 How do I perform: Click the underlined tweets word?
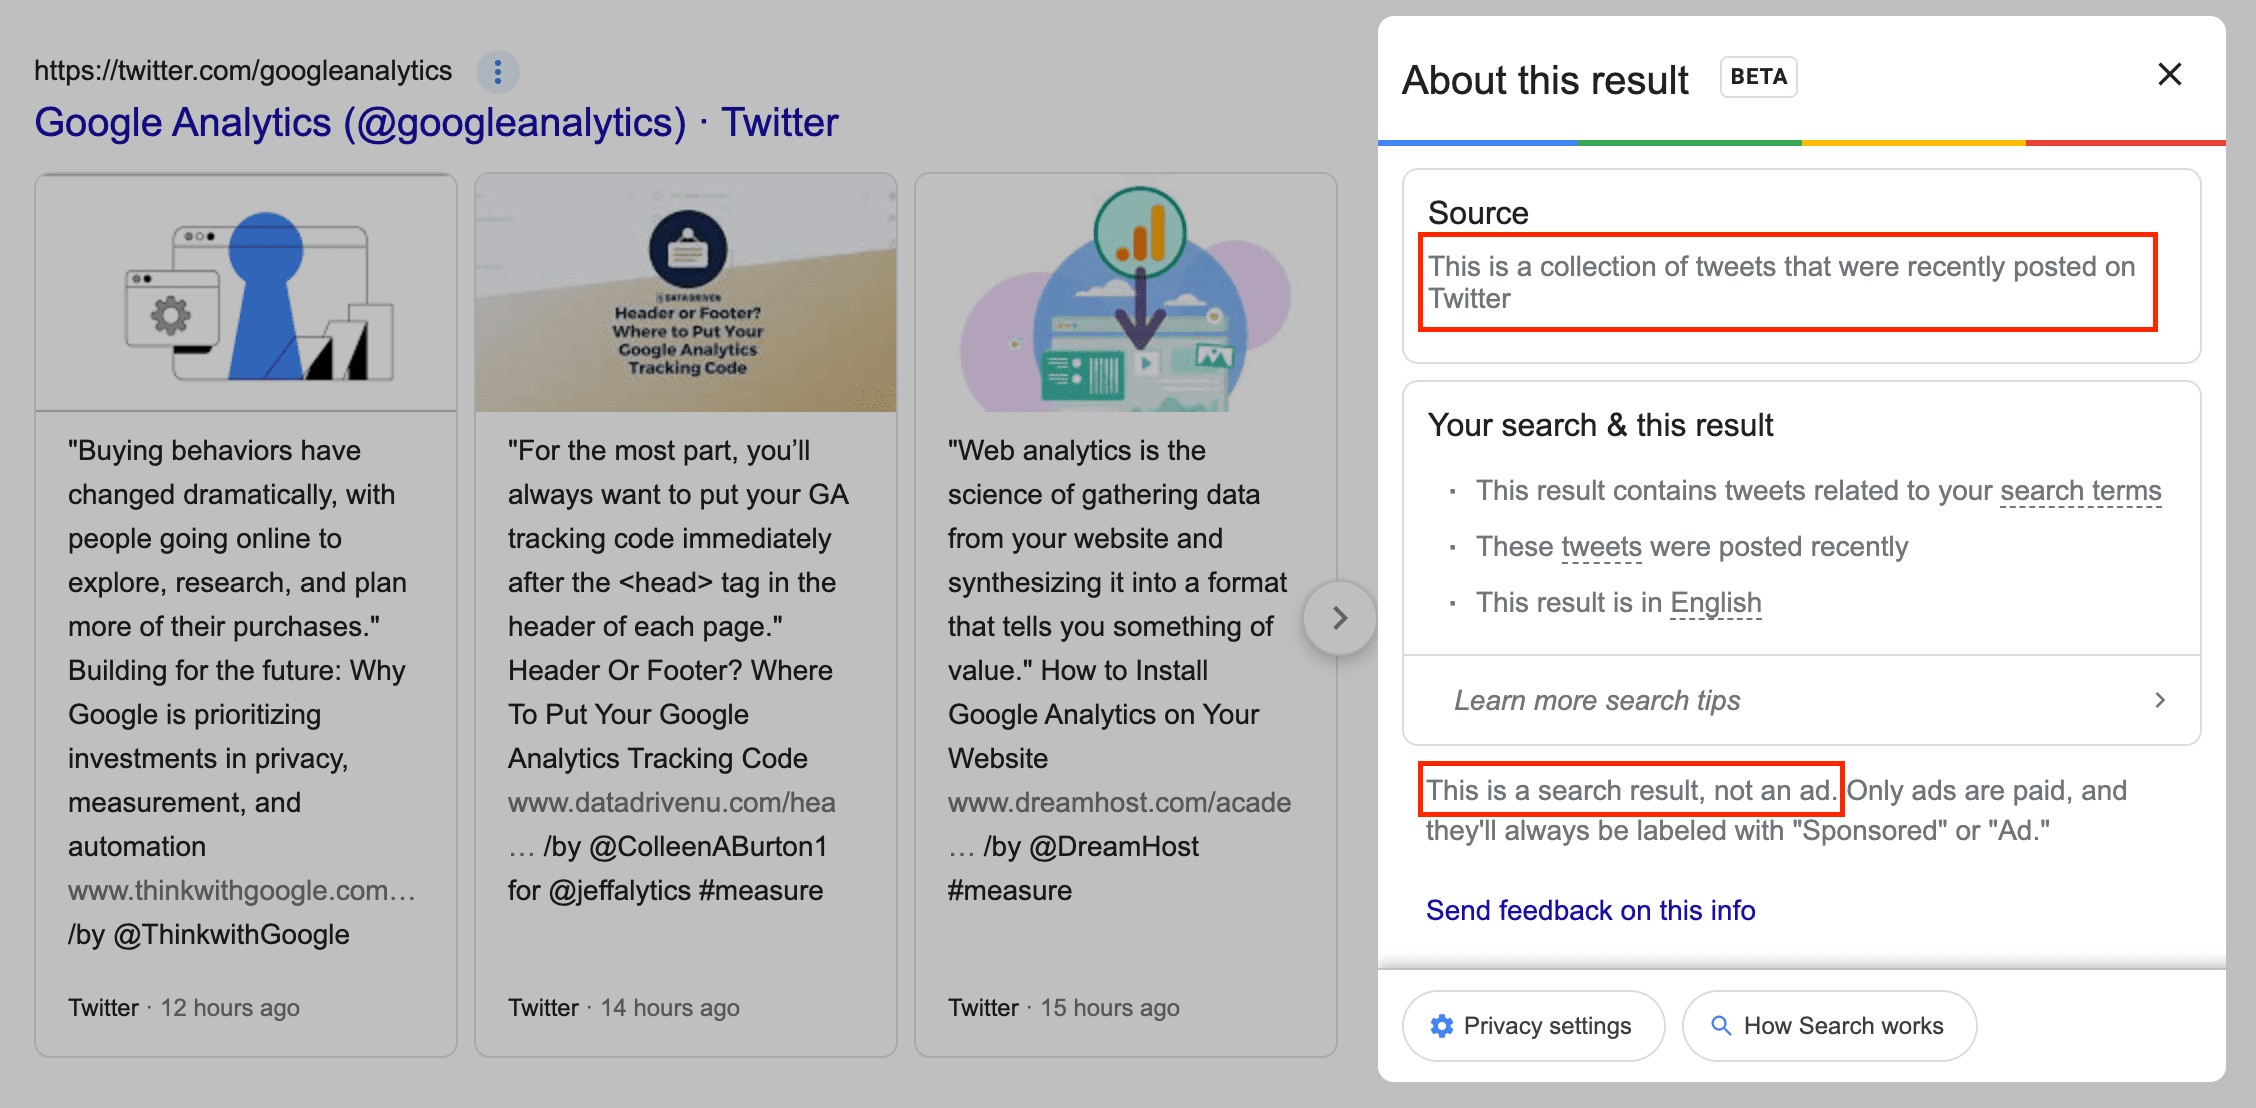point(1601,547)
